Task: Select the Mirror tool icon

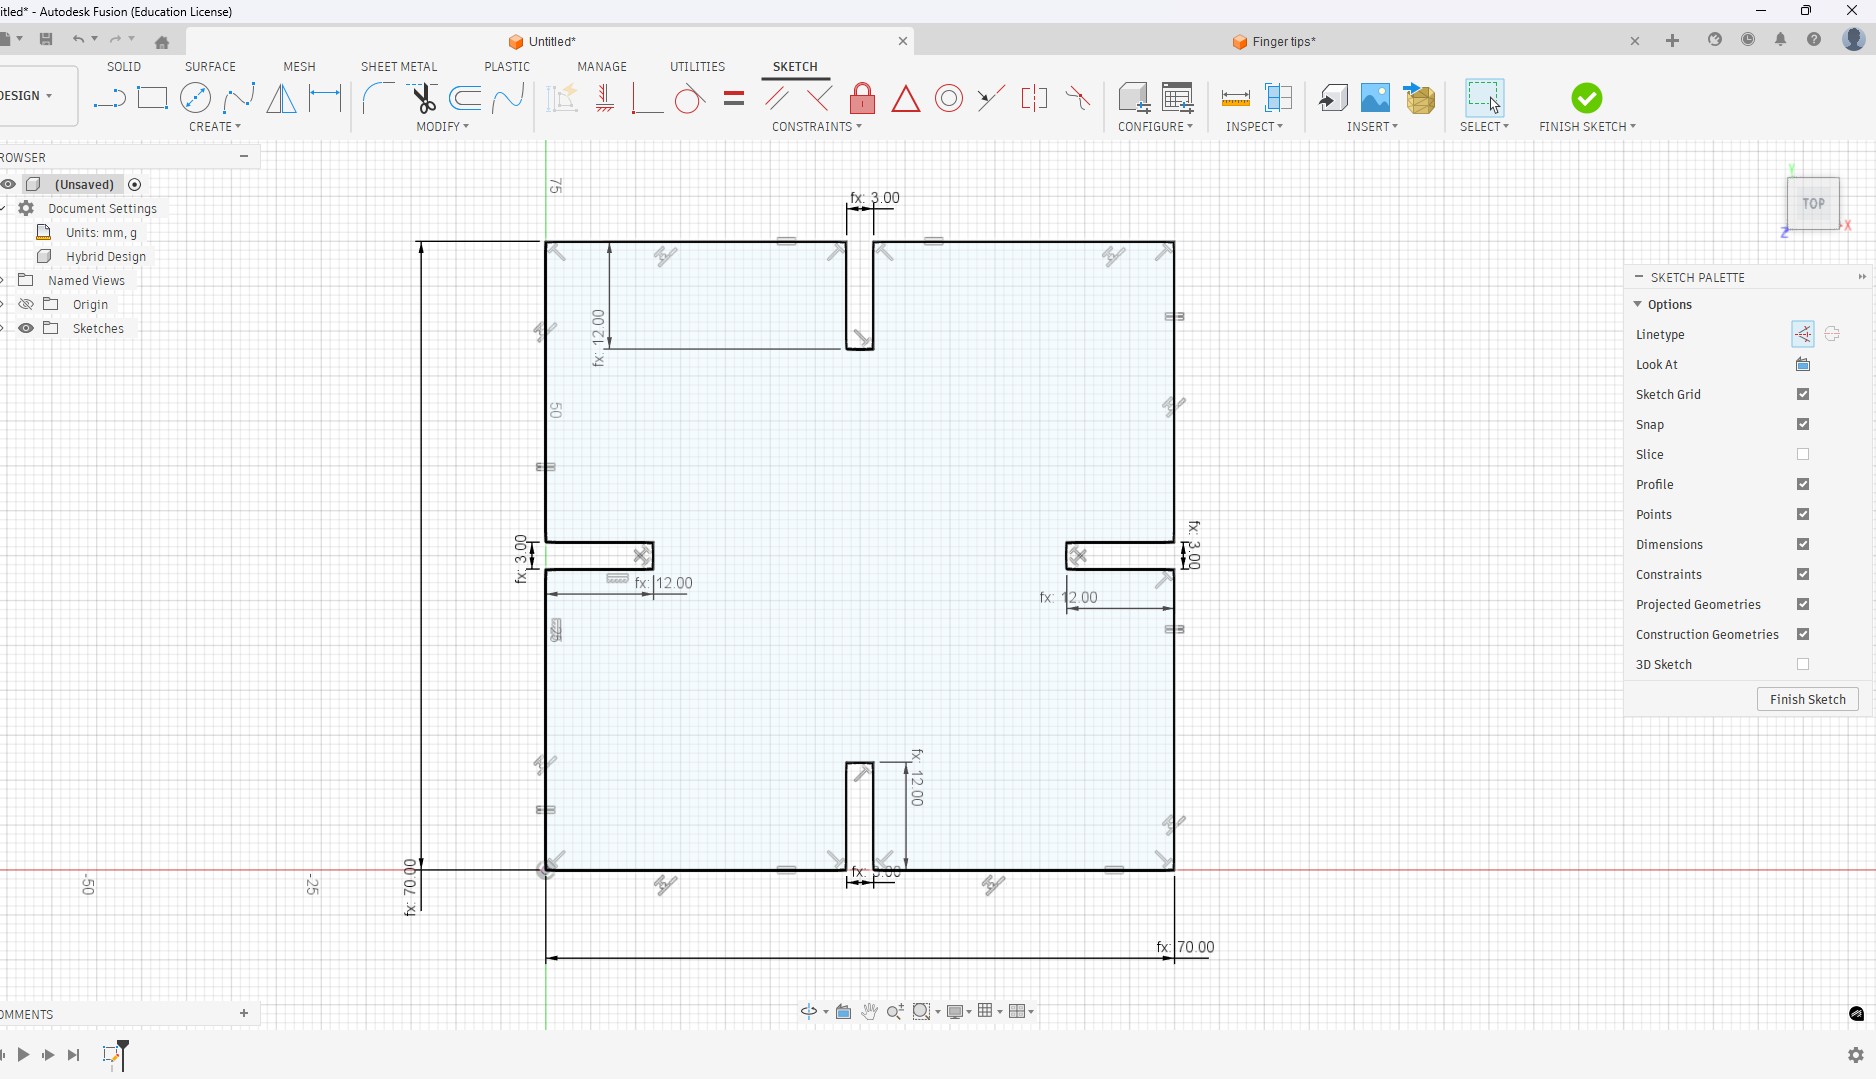Action: pos(282,98)
